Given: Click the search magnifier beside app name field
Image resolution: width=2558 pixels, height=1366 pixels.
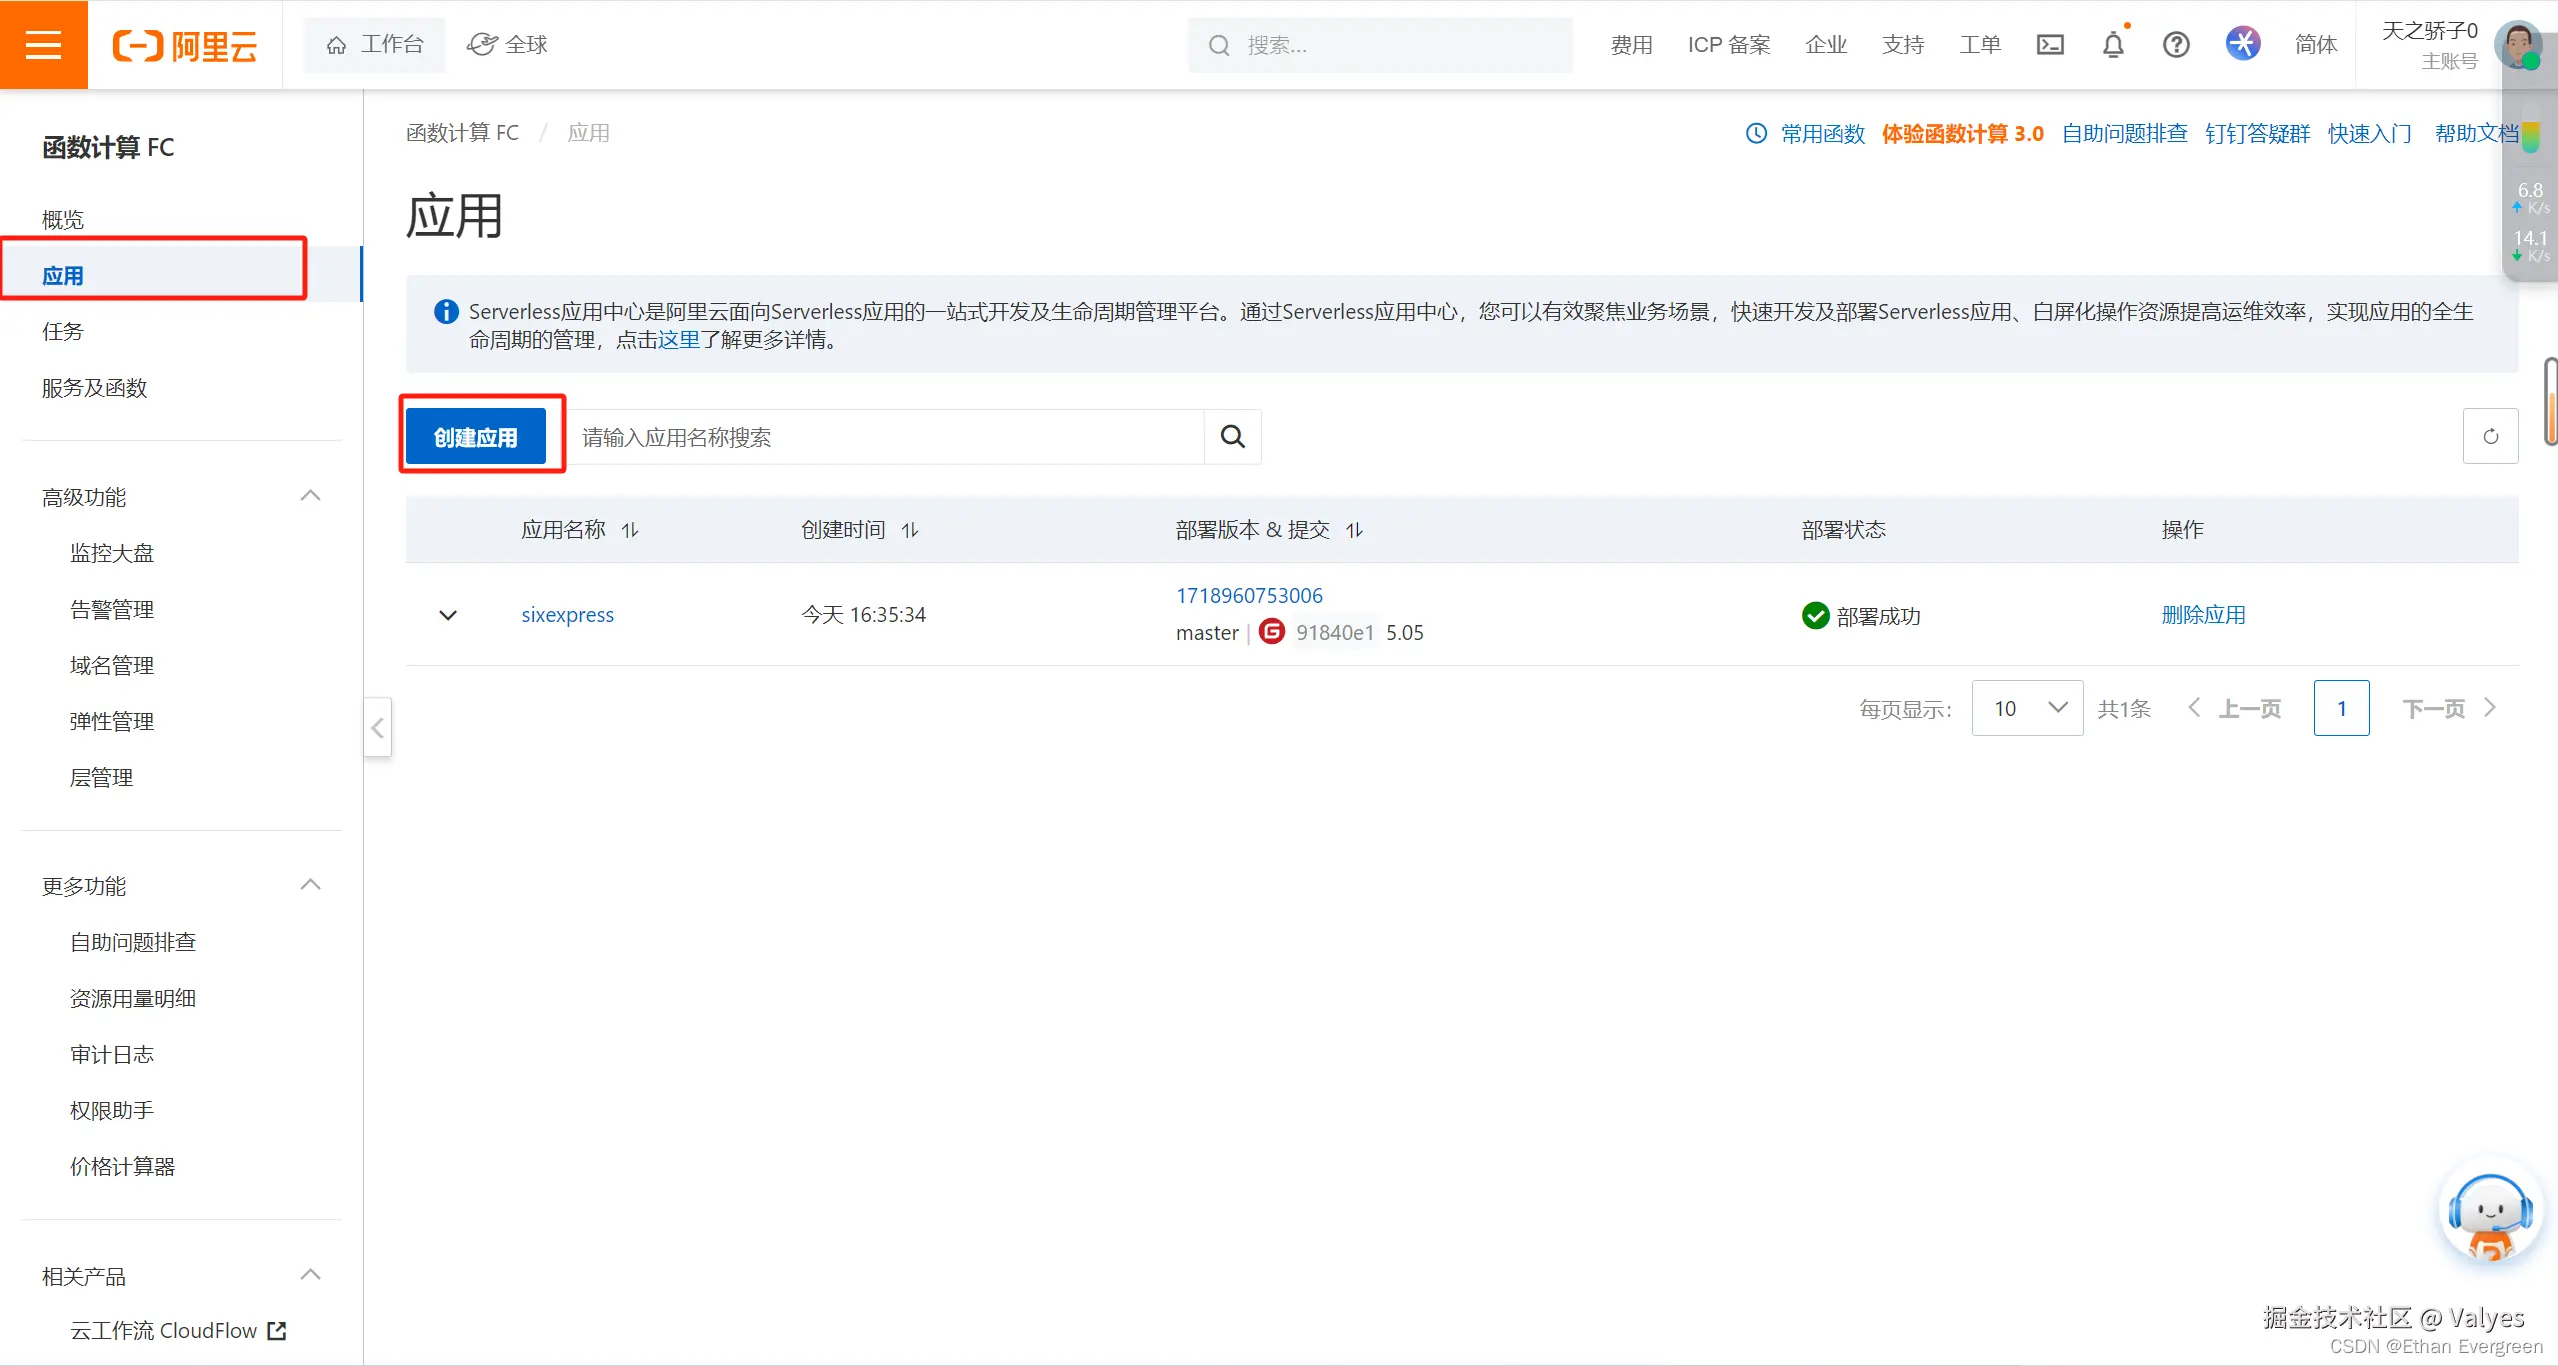Looking at the screenshot, I should (1232, 437).
